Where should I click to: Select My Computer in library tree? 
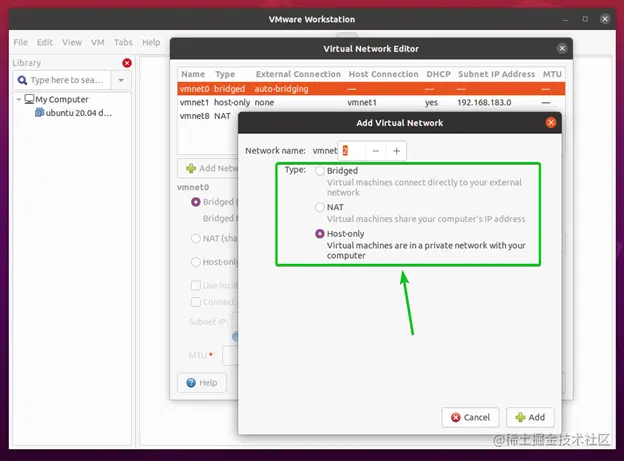[x=62, y=100]
